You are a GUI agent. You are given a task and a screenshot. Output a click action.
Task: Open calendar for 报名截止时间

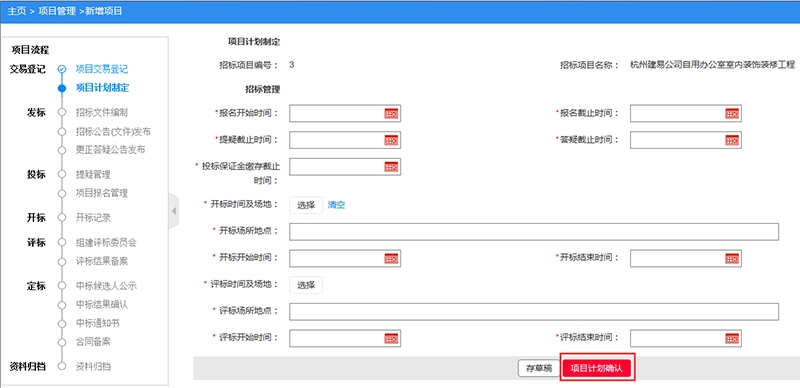click(732, 114)
